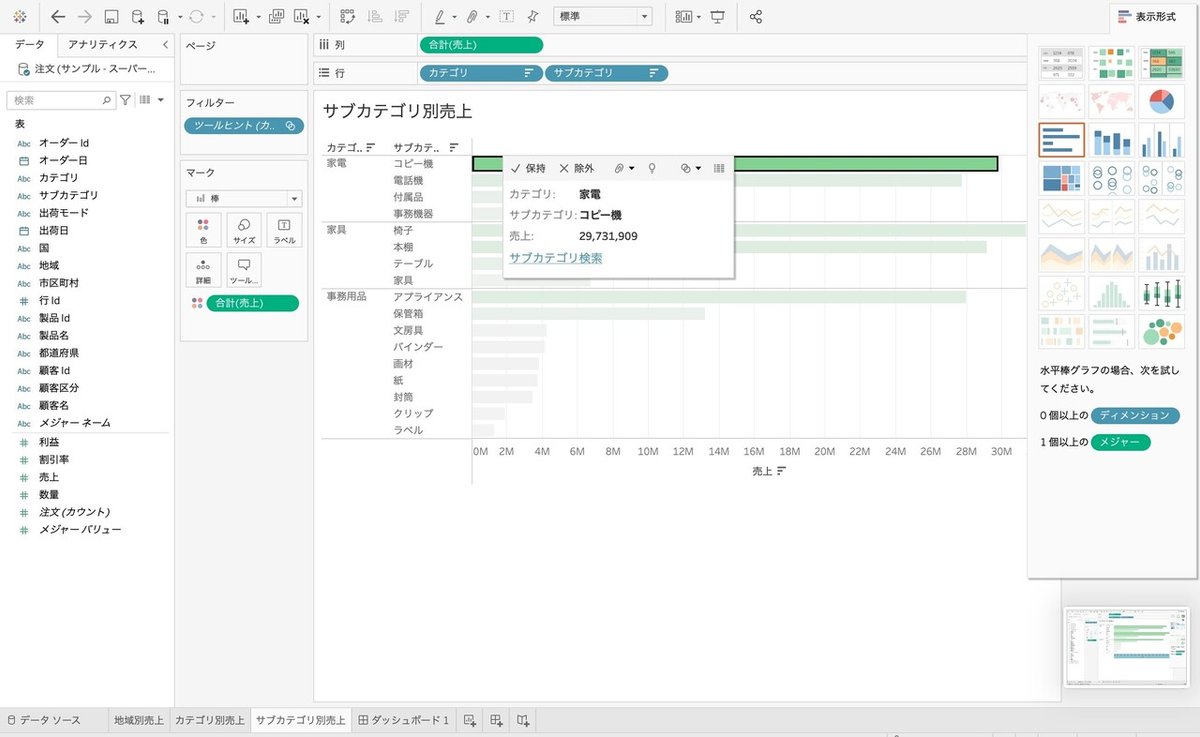1200x737 pixels.
Task: Click the new worksheet tab icon
Action: tap(470, 720)
